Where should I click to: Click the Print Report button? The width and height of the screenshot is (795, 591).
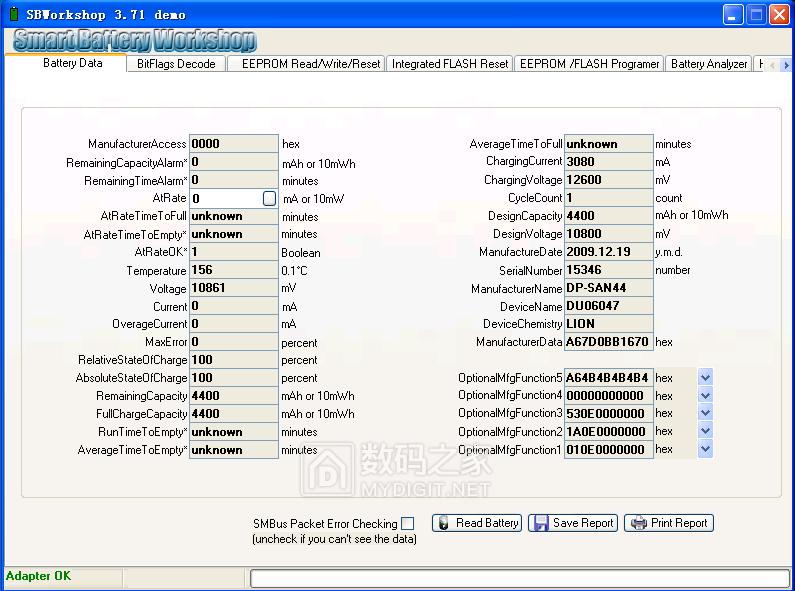(669, 523)
